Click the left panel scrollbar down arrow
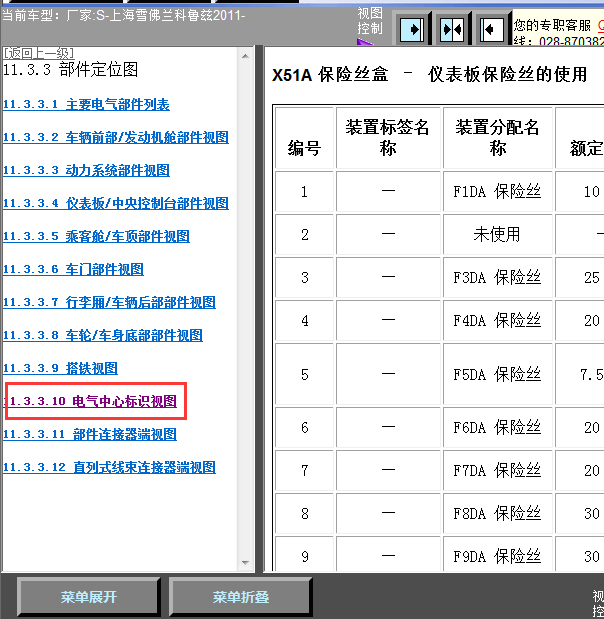 point(245,563)
